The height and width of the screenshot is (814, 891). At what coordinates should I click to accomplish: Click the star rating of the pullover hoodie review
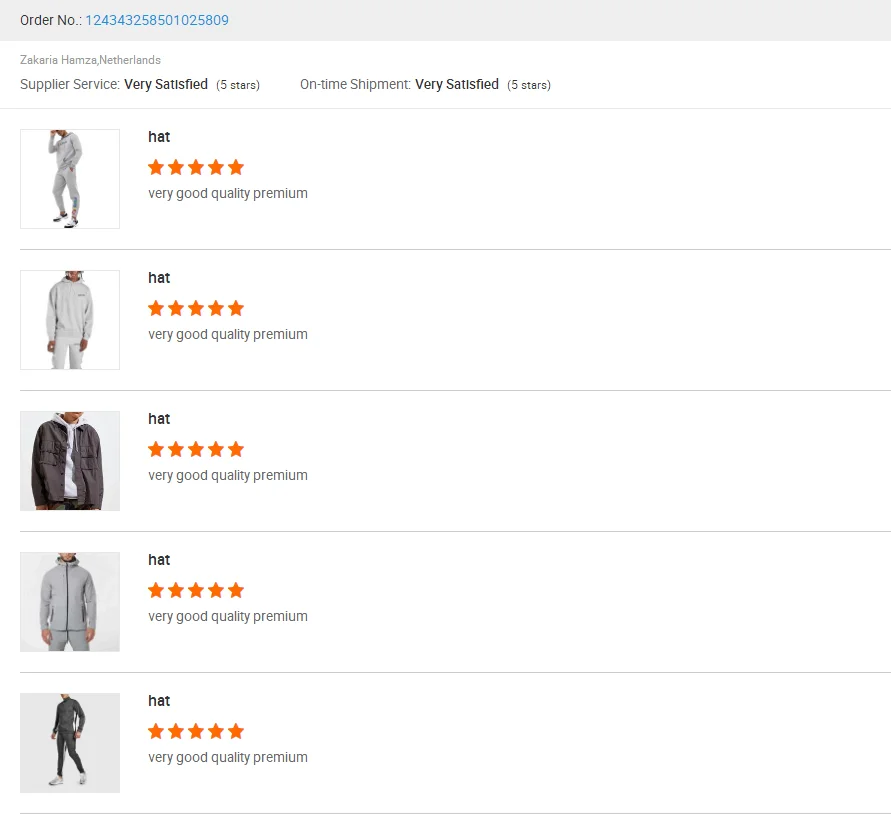click(x=196, y=308)
